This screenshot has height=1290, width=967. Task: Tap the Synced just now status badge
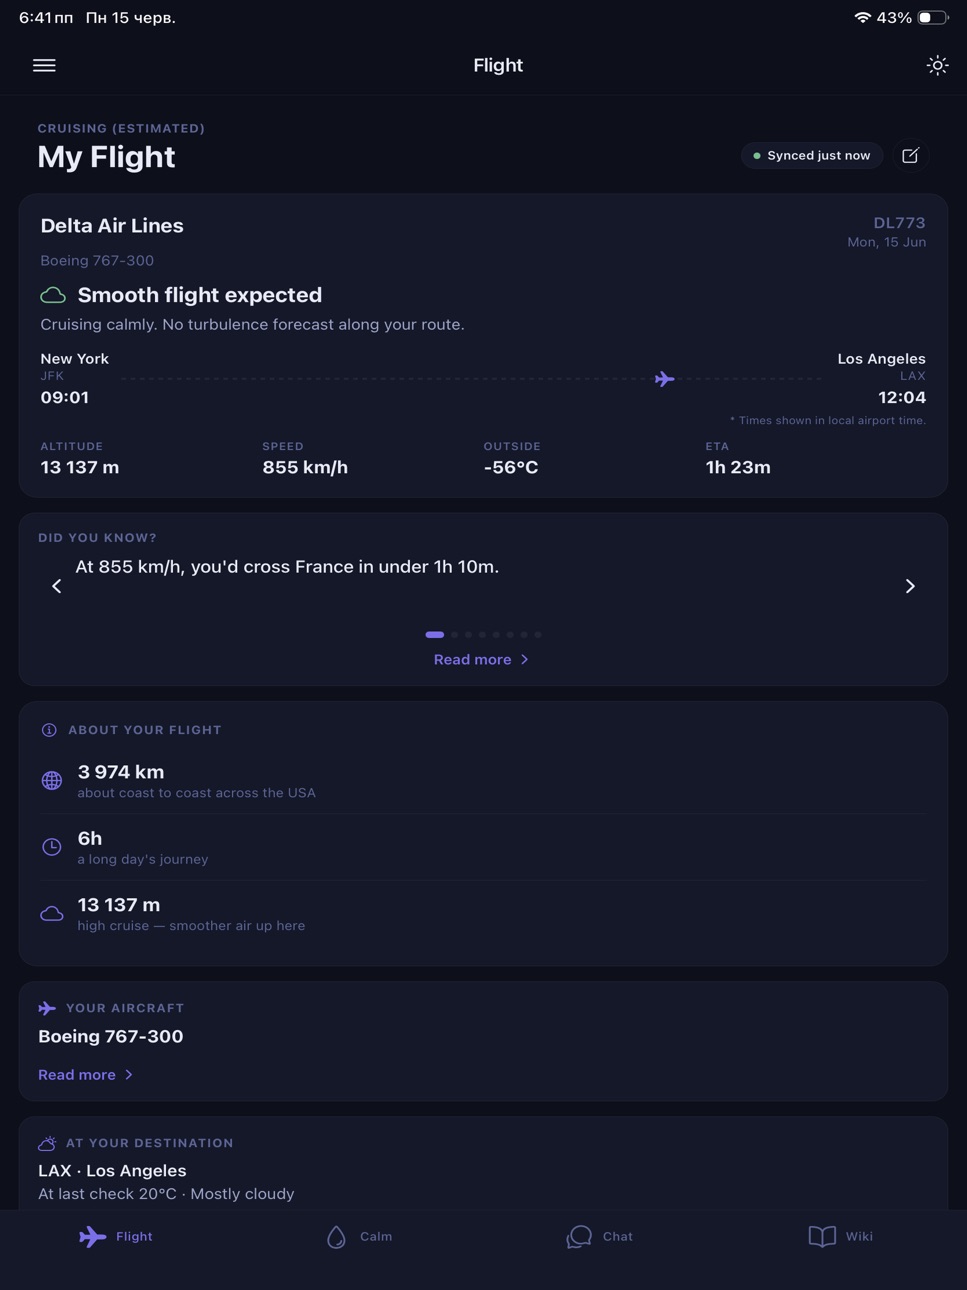812,156
